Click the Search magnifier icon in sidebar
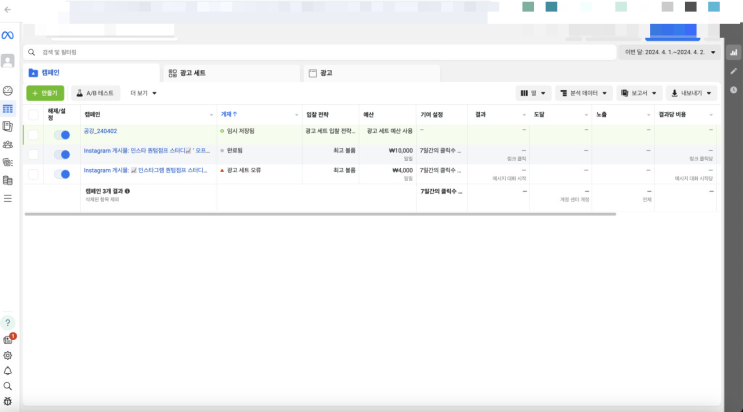This screenshot has height=412, width=743. pyautogui.click(x=8, y=386)
